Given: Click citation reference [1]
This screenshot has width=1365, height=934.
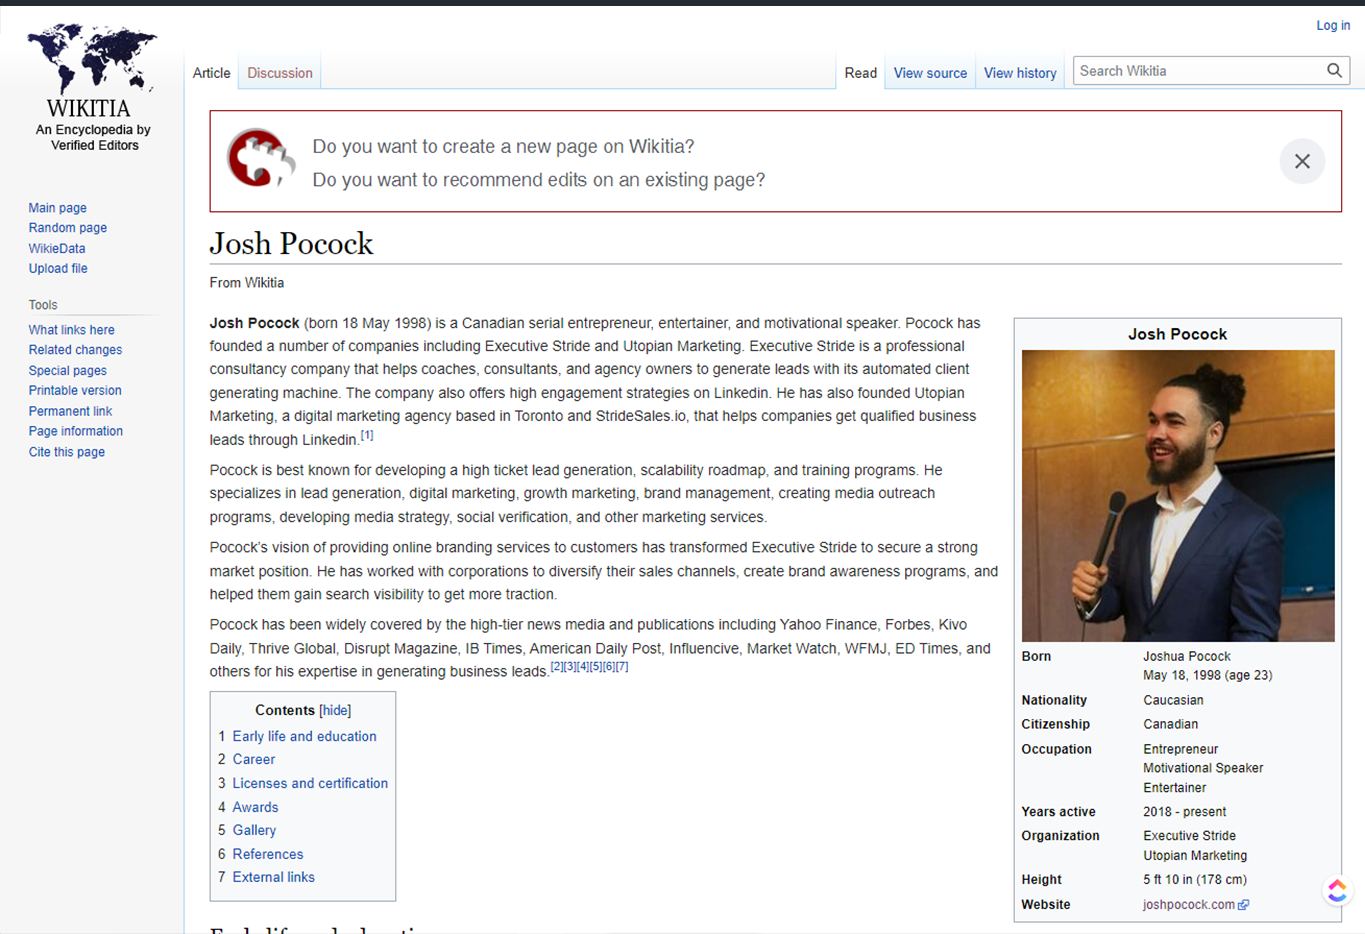Looking at the screenshot, I should [x=367, y=435].
